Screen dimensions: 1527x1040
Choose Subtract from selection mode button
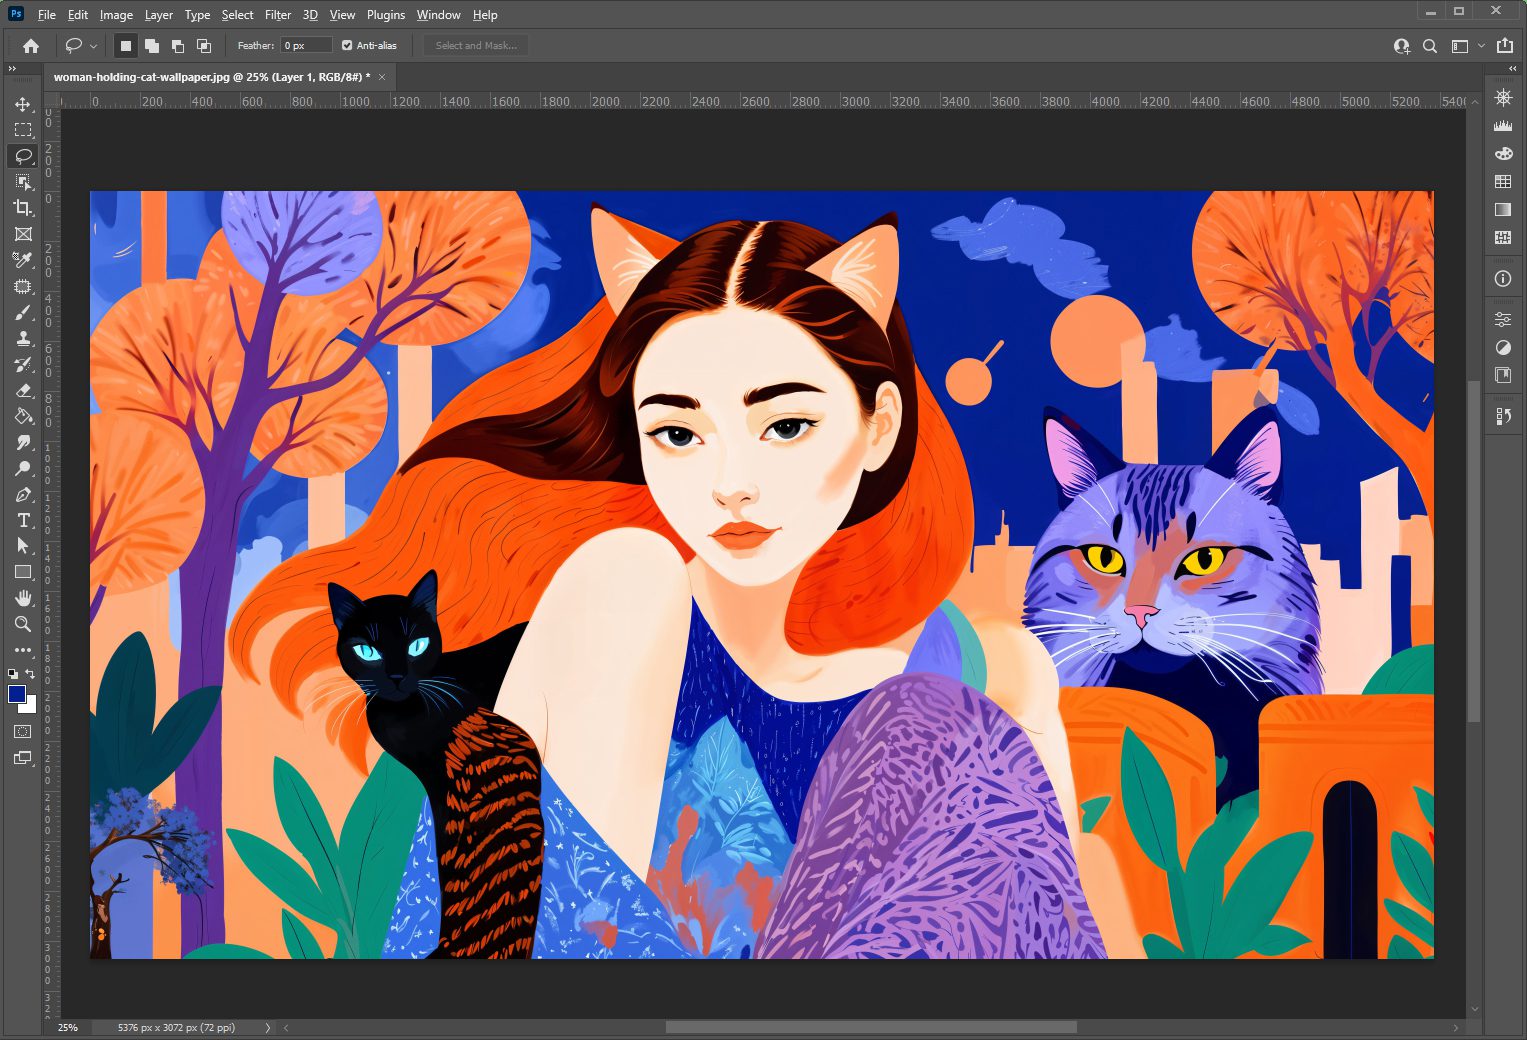pyautogui.click(x=178, y=46)
